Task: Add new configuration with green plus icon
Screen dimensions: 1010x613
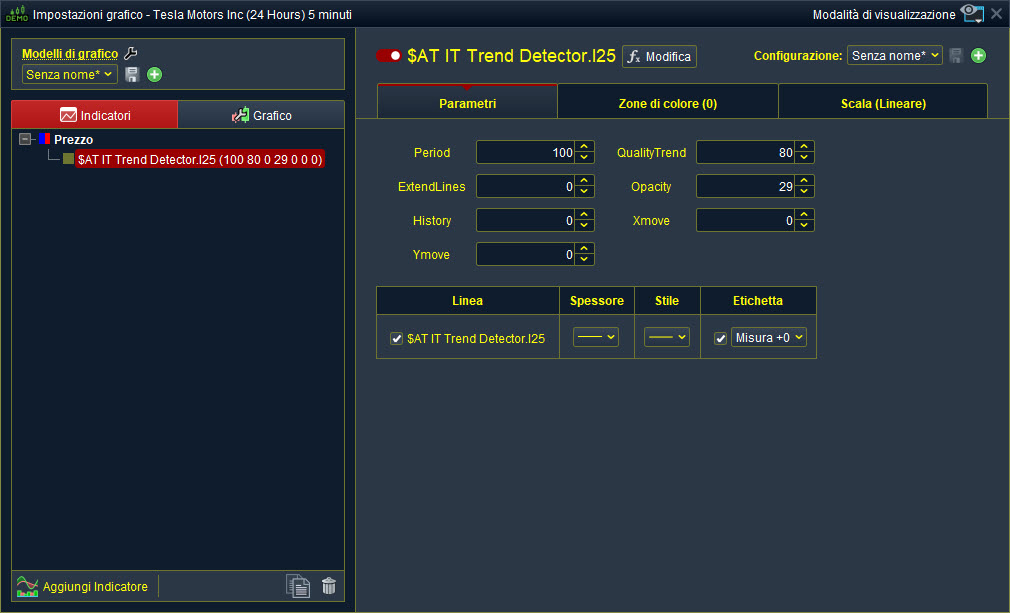Action: (x=978, y=56)
